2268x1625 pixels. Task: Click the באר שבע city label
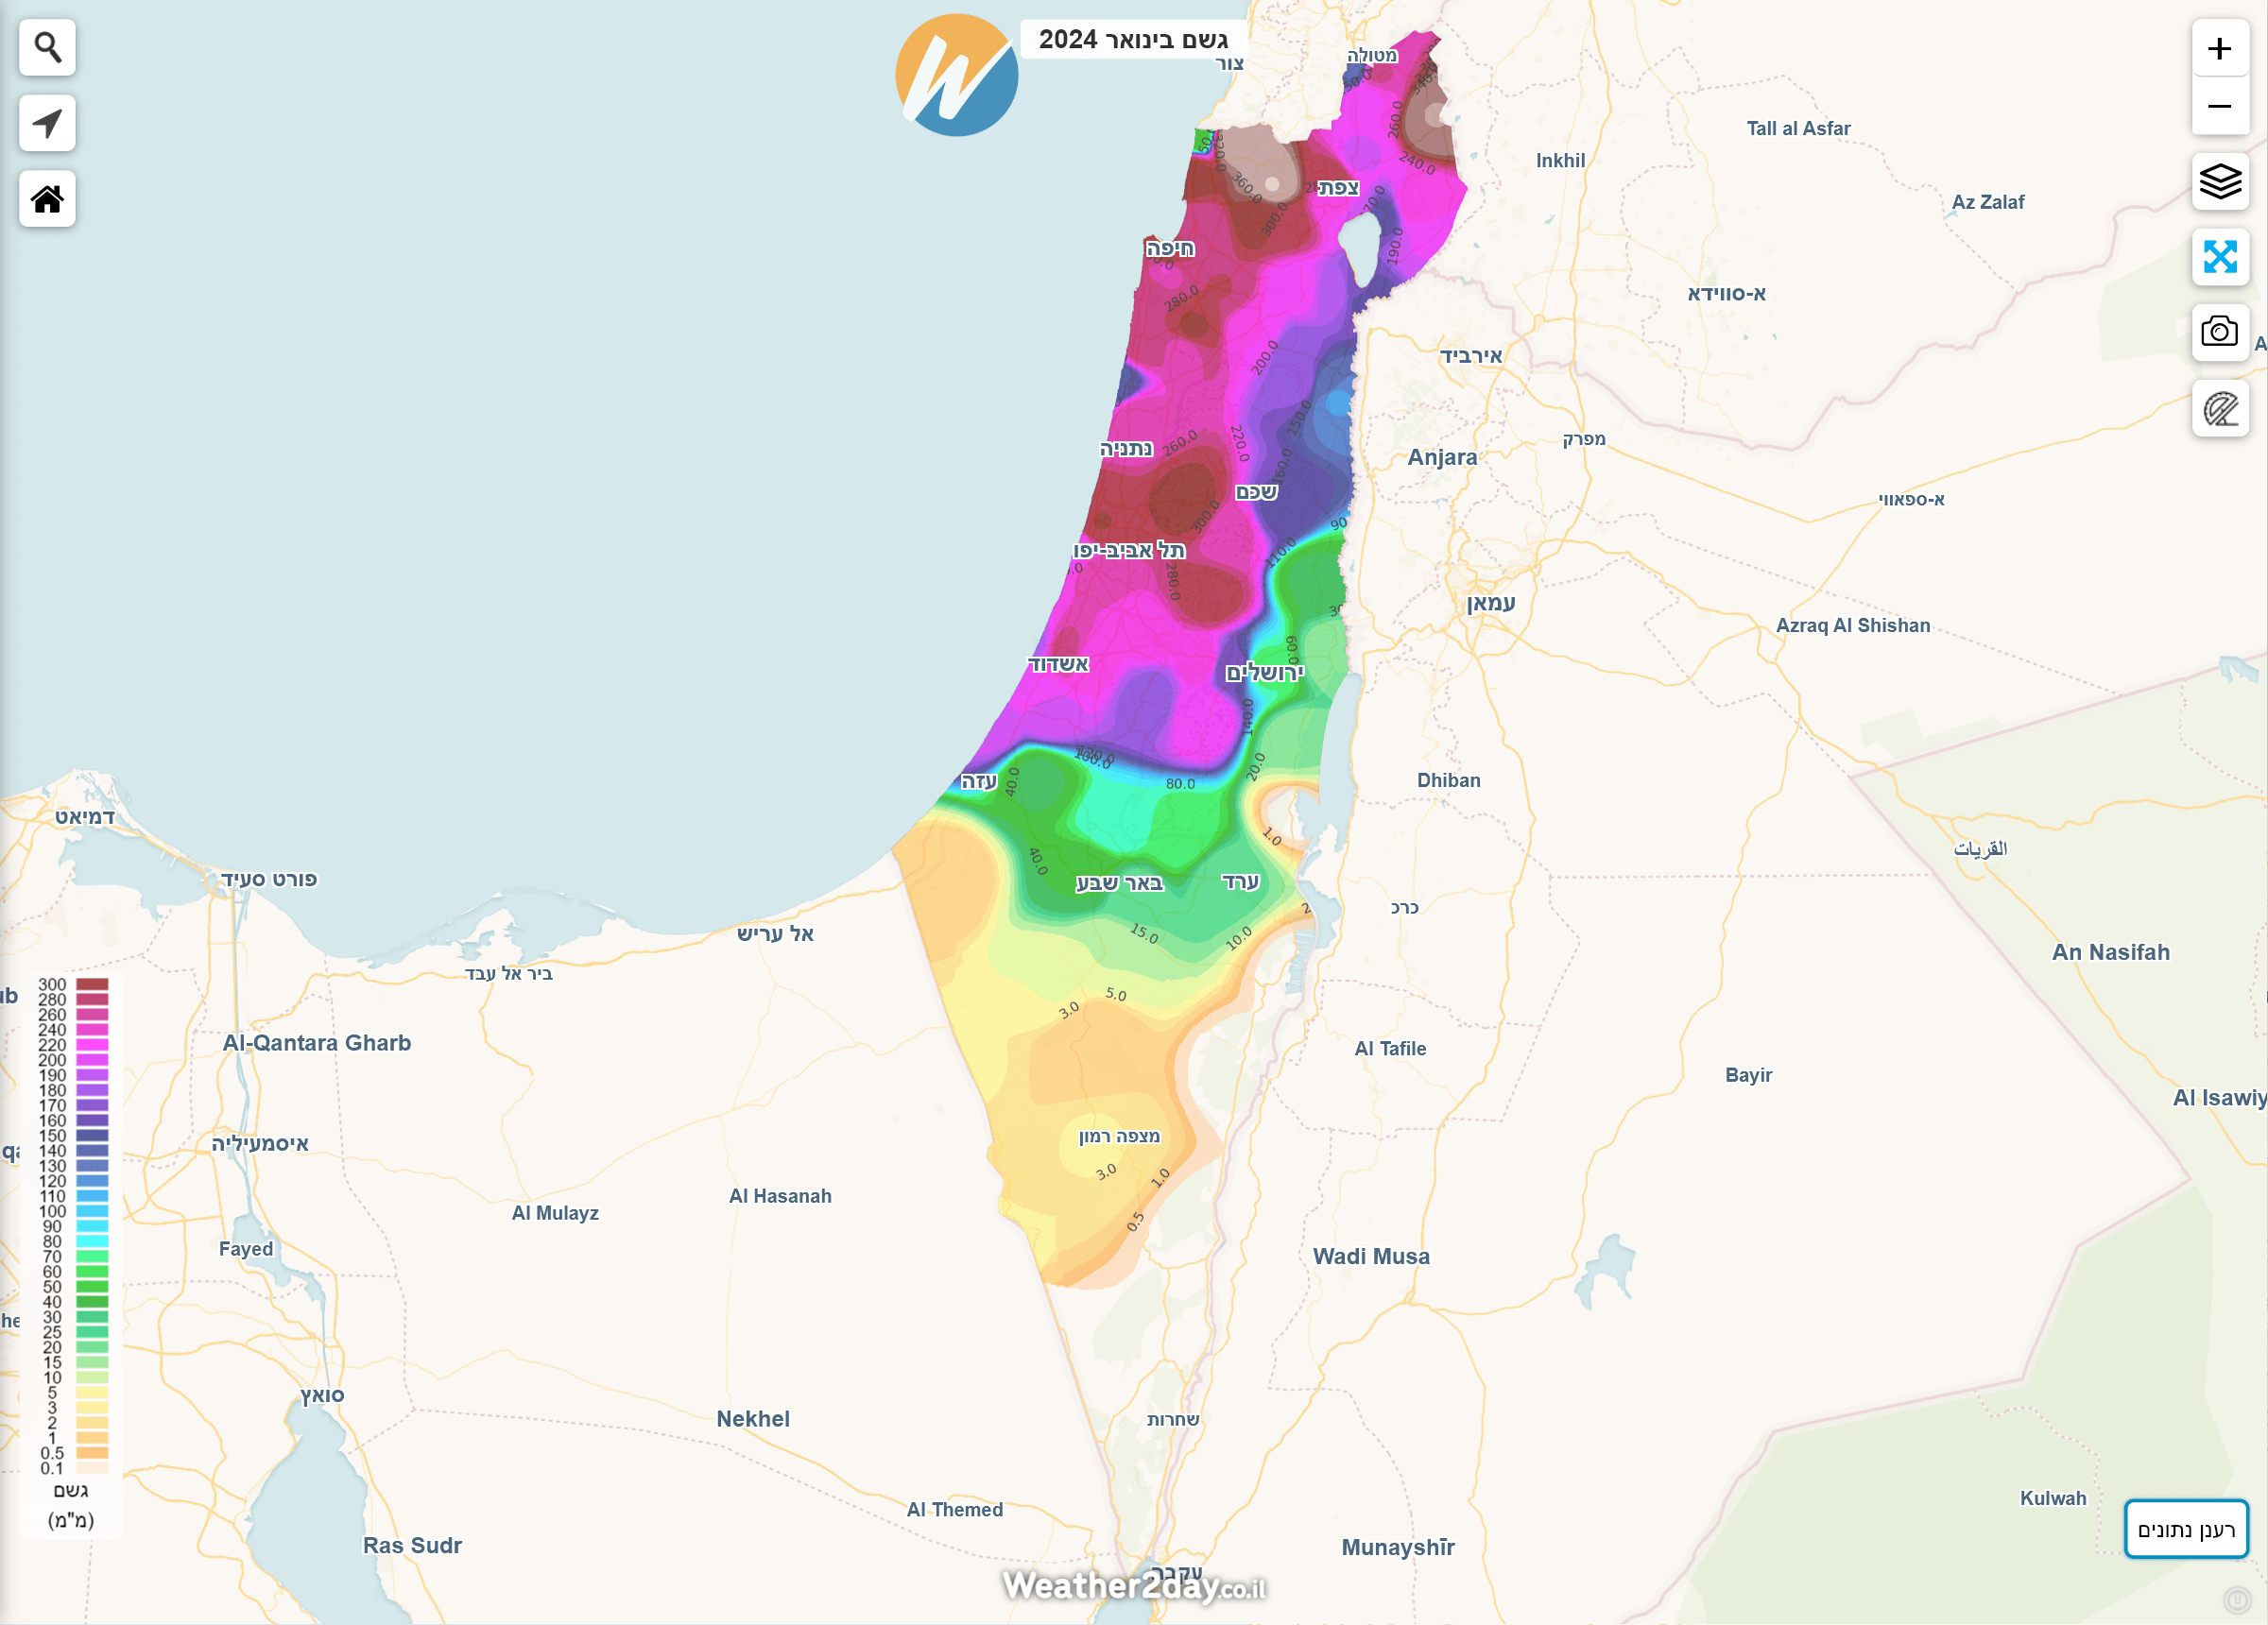pyautogui.click(x=1120, y=882)
